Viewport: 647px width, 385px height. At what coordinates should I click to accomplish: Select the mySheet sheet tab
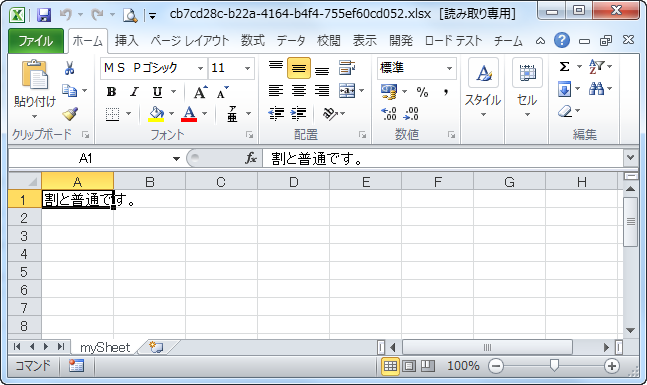(105, 348)
